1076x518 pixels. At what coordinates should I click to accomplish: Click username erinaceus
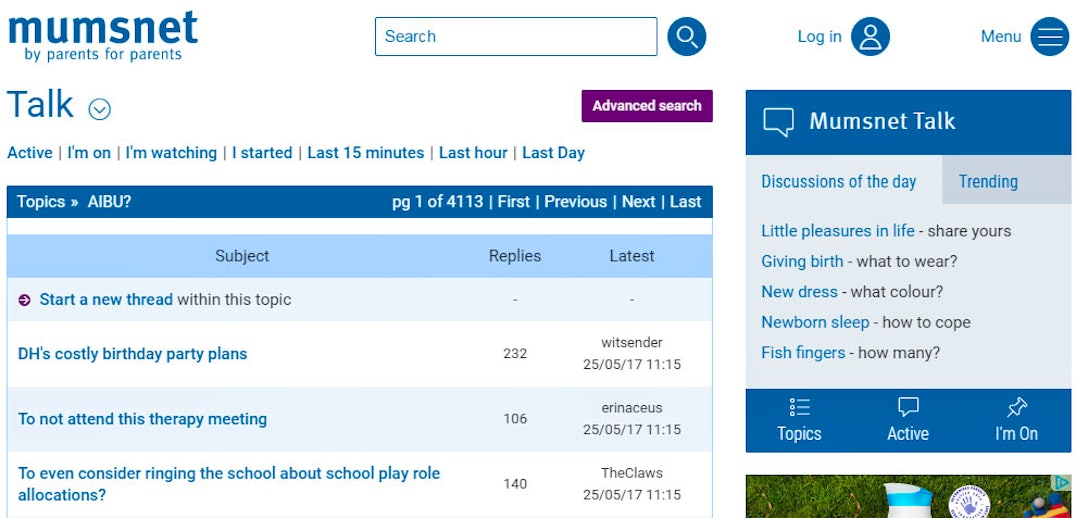[632, 408]
